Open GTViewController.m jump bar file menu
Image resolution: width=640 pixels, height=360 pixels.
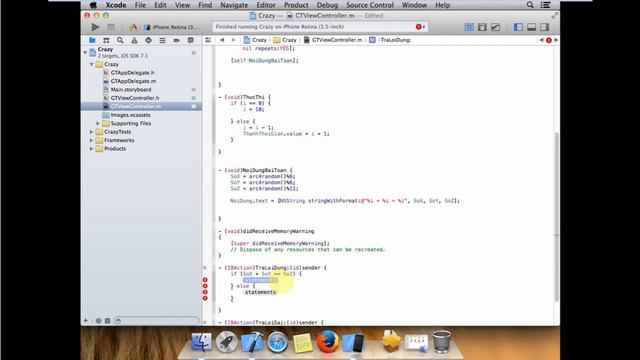[x=333, y=40]
